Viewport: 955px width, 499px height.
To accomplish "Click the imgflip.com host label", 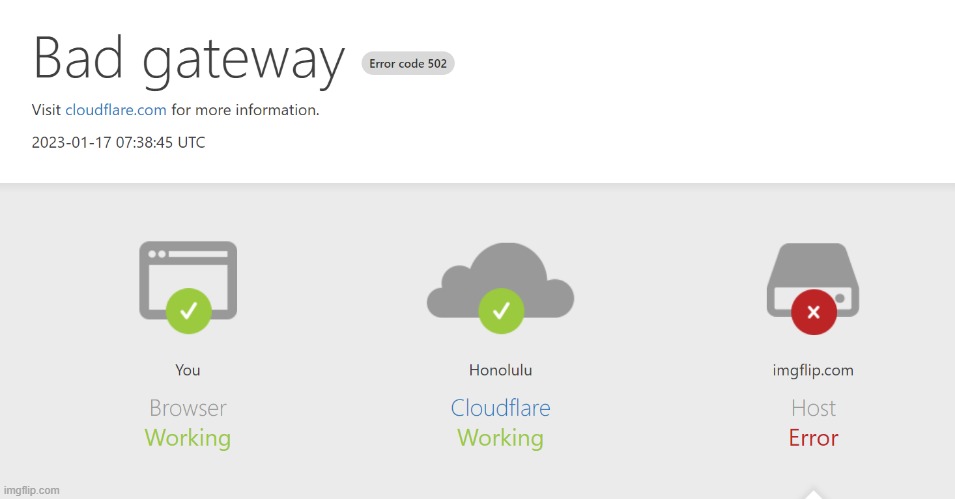I will (813, 370).
